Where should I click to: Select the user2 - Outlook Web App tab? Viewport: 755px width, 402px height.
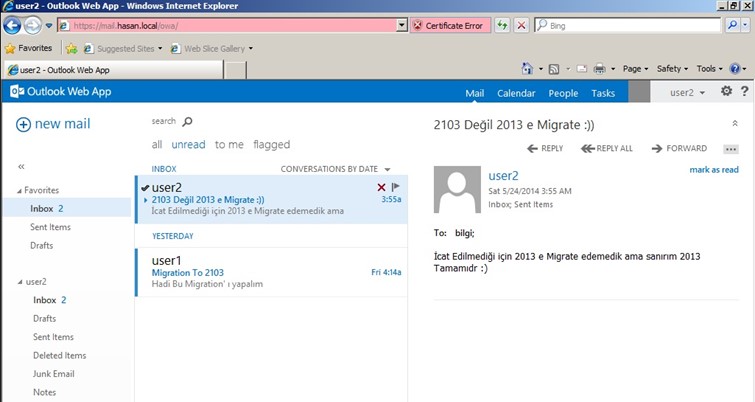click(x=114, y=70)
